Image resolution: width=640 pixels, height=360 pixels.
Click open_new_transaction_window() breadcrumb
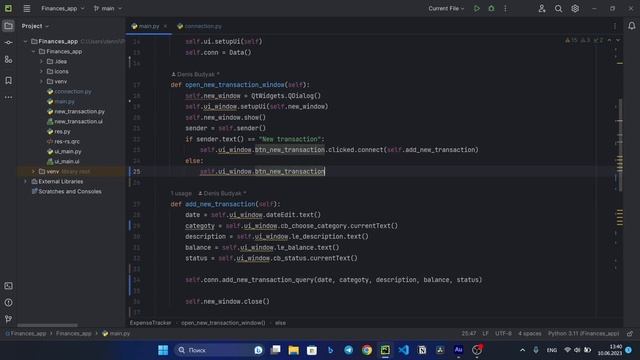click(x=223, y=323)
